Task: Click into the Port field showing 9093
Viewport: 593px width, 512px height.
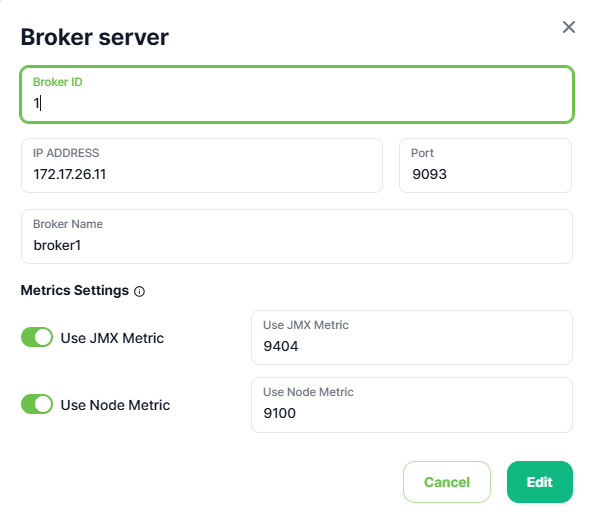Action: coord(485,165)
